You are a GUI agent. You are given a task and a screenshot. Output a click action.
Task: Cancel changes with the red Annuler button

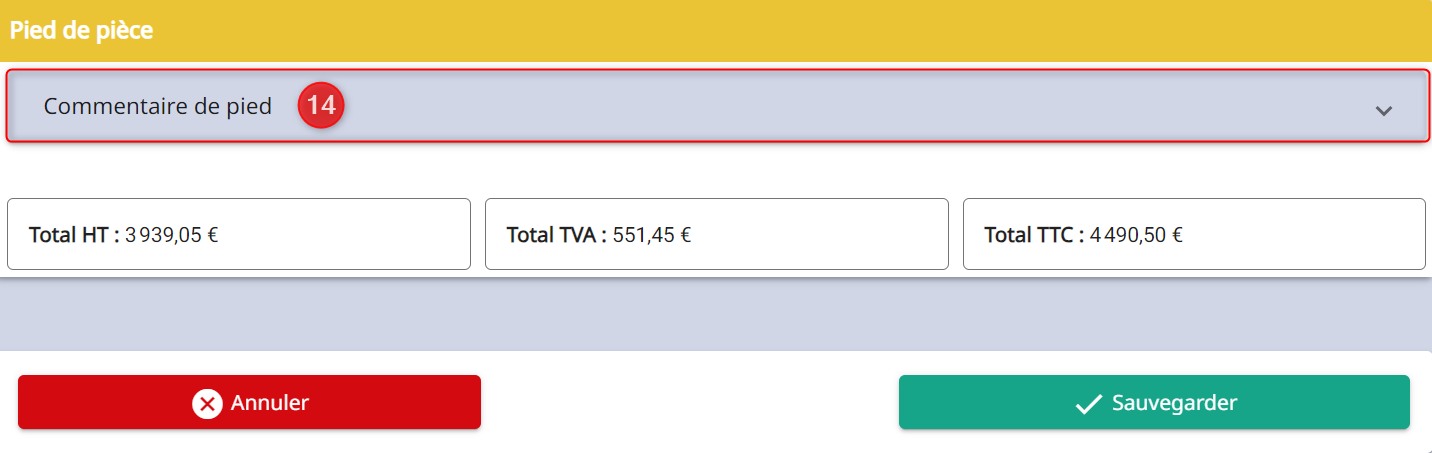[x=249, y=402]
